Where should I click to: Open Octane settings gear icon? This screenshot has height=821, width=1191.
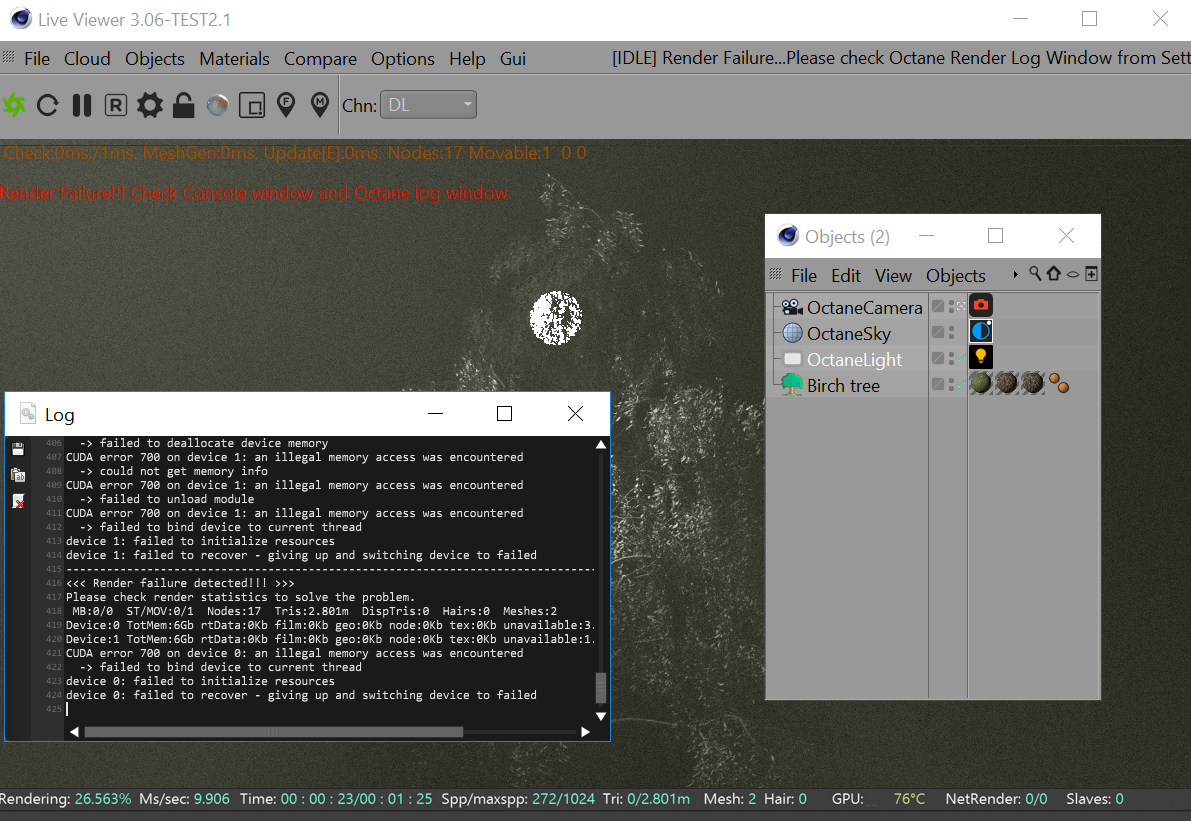coord(150,105)
